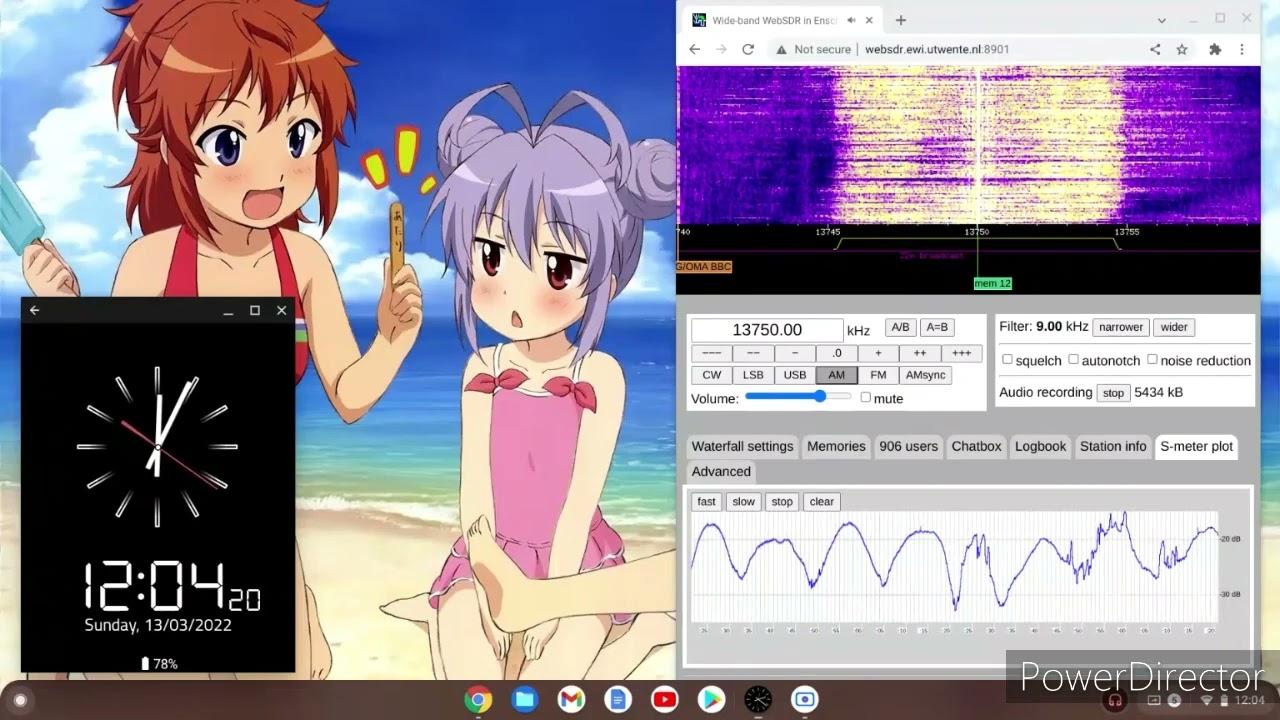This screenshot has height=720, width=1280.
Task: Stop the S-meter plot
Action: tap(782, 502)
